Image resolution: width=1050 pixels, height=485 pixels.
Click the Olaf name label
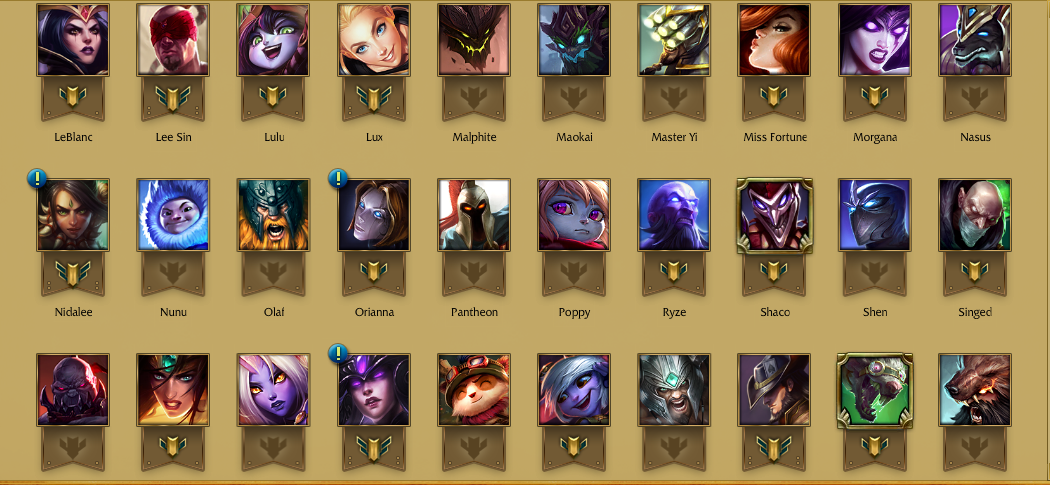coord(273,312)
